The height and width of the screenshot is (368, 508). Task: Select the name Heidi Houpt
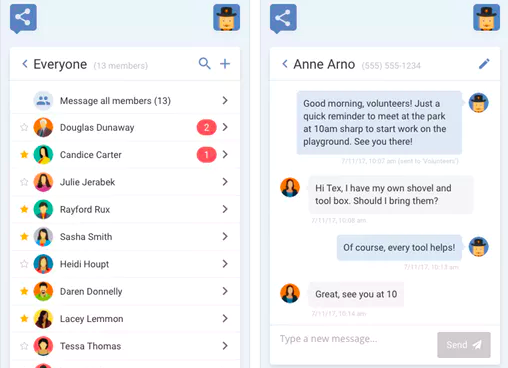84,264
